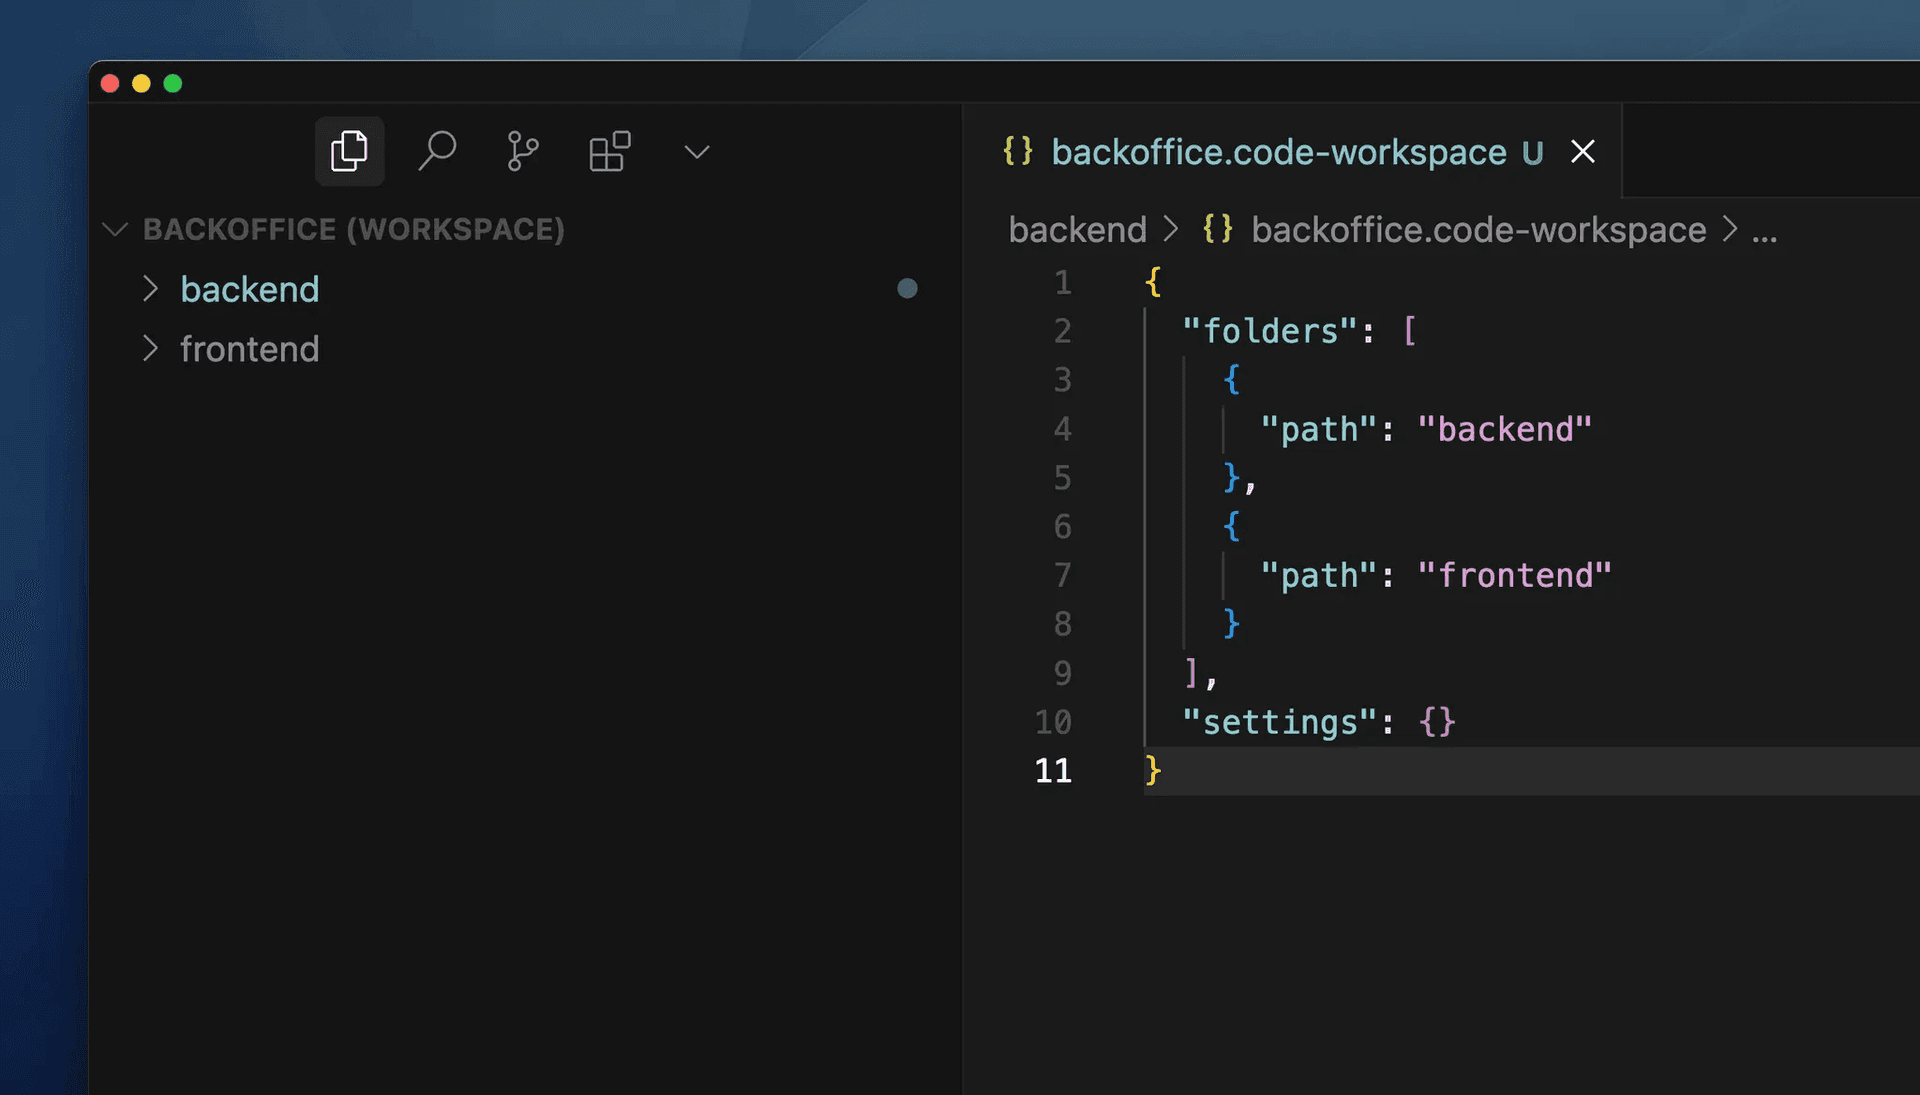The image size is (1920, 1095).
Task: Click the Extensions icon in the activity bar
Action: point(609,151)
